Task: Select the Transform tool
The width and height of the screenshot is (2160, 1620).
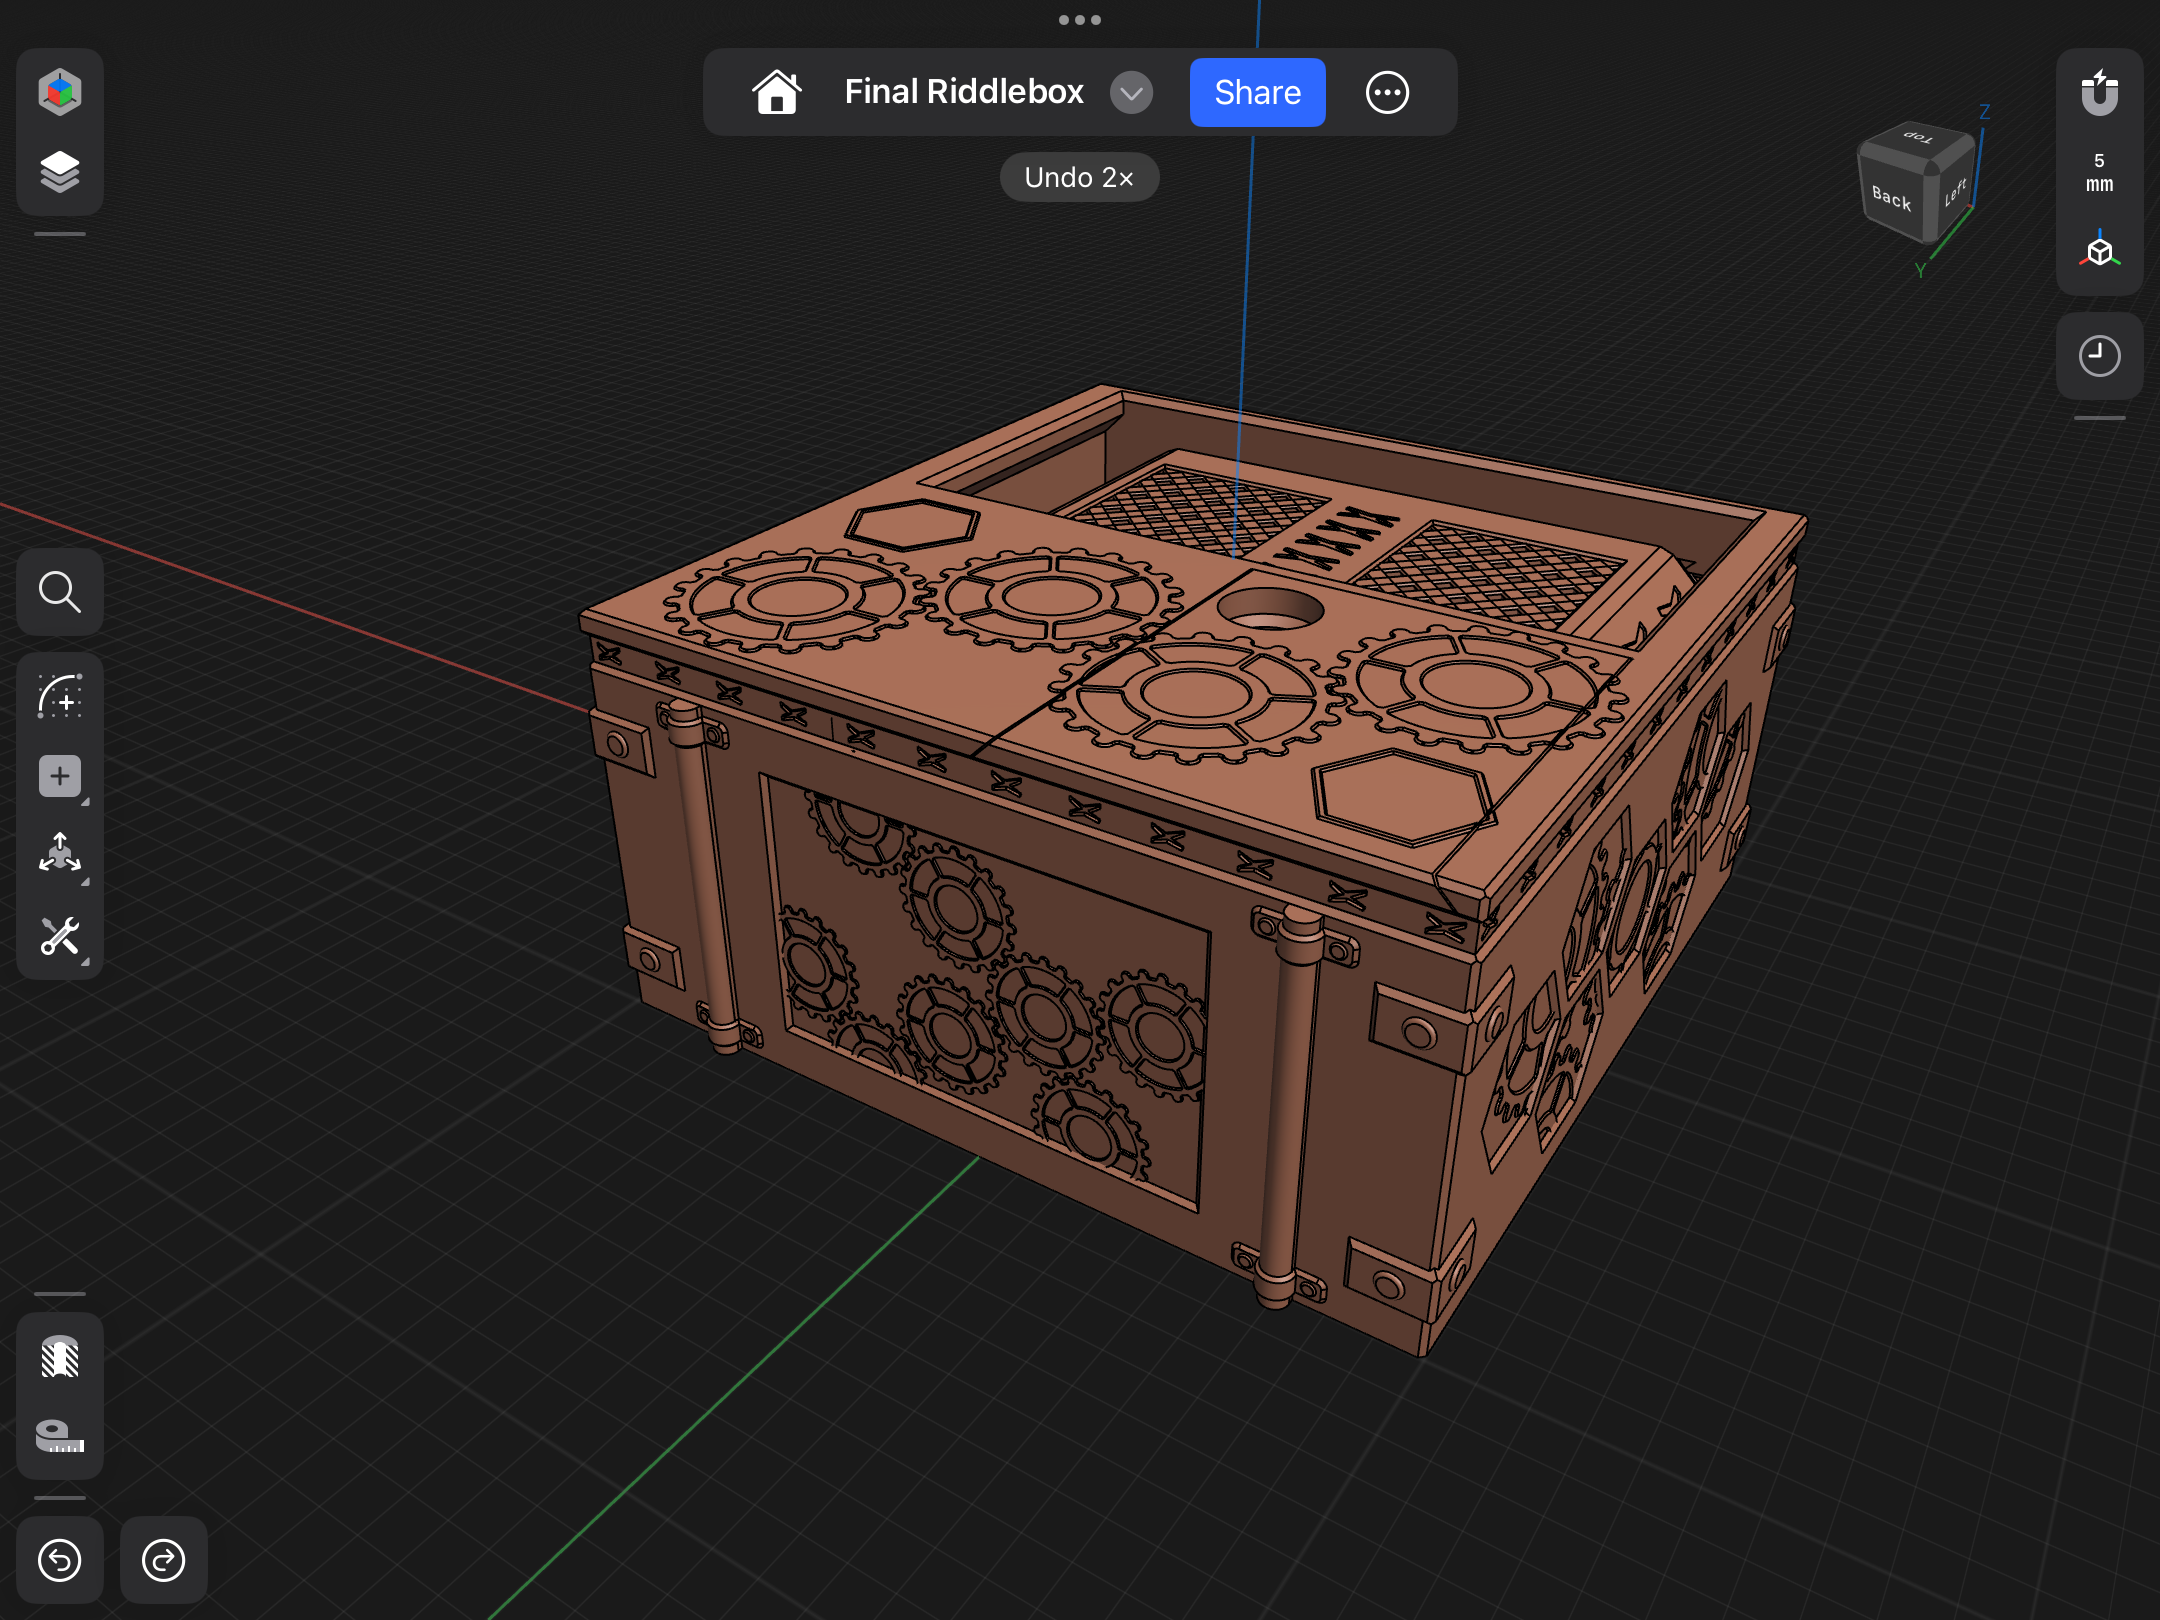Action: 60,855
